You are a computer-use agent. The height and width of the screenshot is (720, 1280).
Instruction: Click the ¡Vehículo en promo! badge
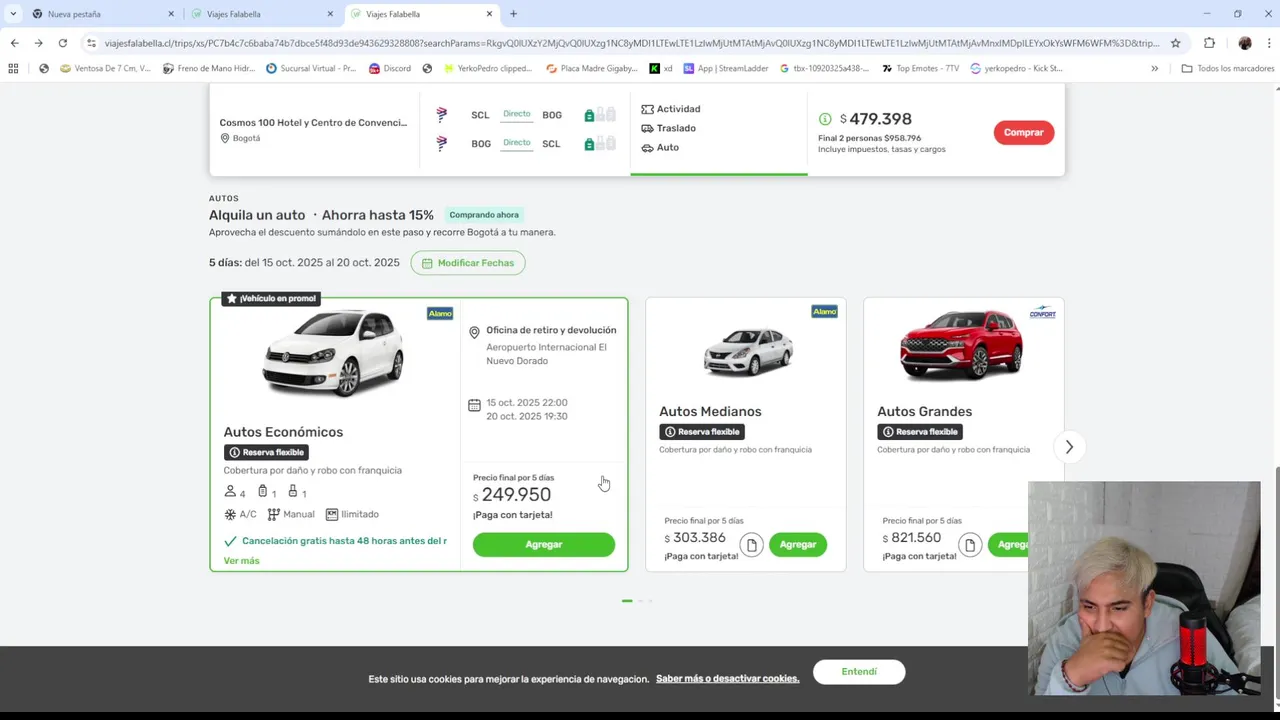click(270, 298)
